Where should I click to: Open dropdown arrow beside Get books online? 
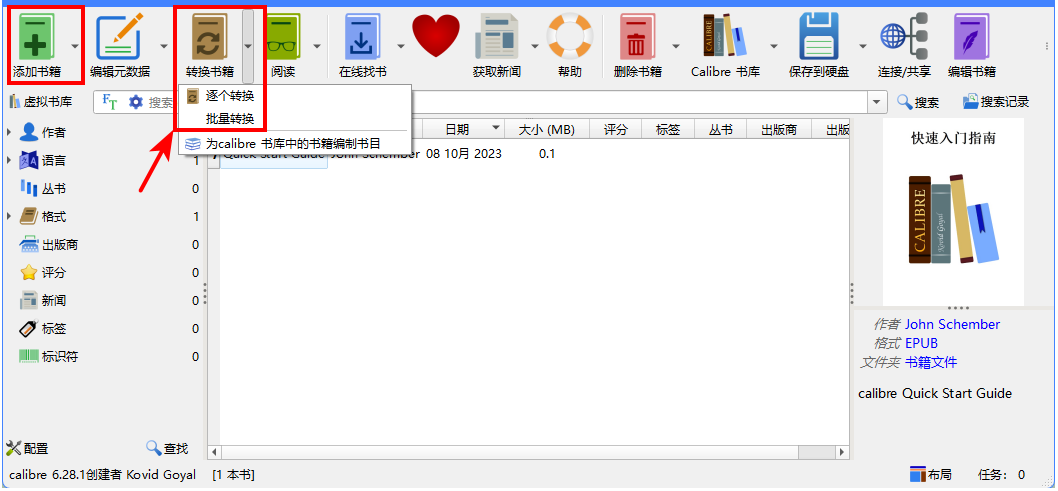(x=401, y=47)
